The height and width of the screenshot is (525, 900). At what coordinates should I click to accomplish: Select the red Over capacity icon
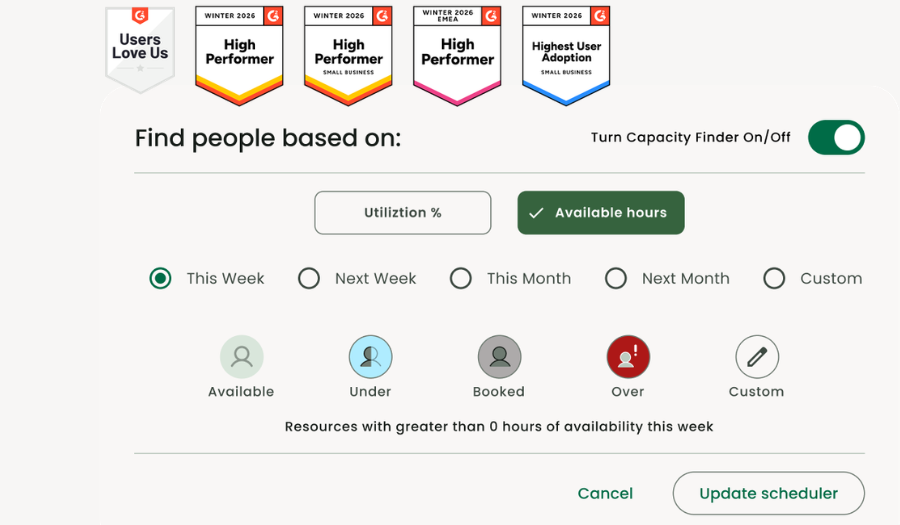[628, 356]
